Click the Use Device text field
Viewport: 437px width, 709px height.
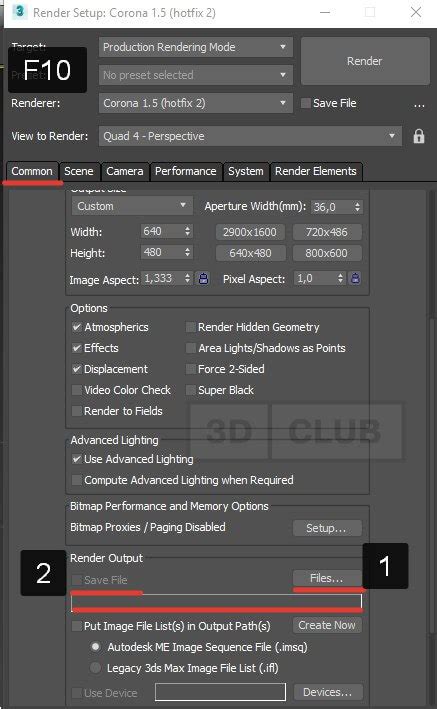point(220,692)
